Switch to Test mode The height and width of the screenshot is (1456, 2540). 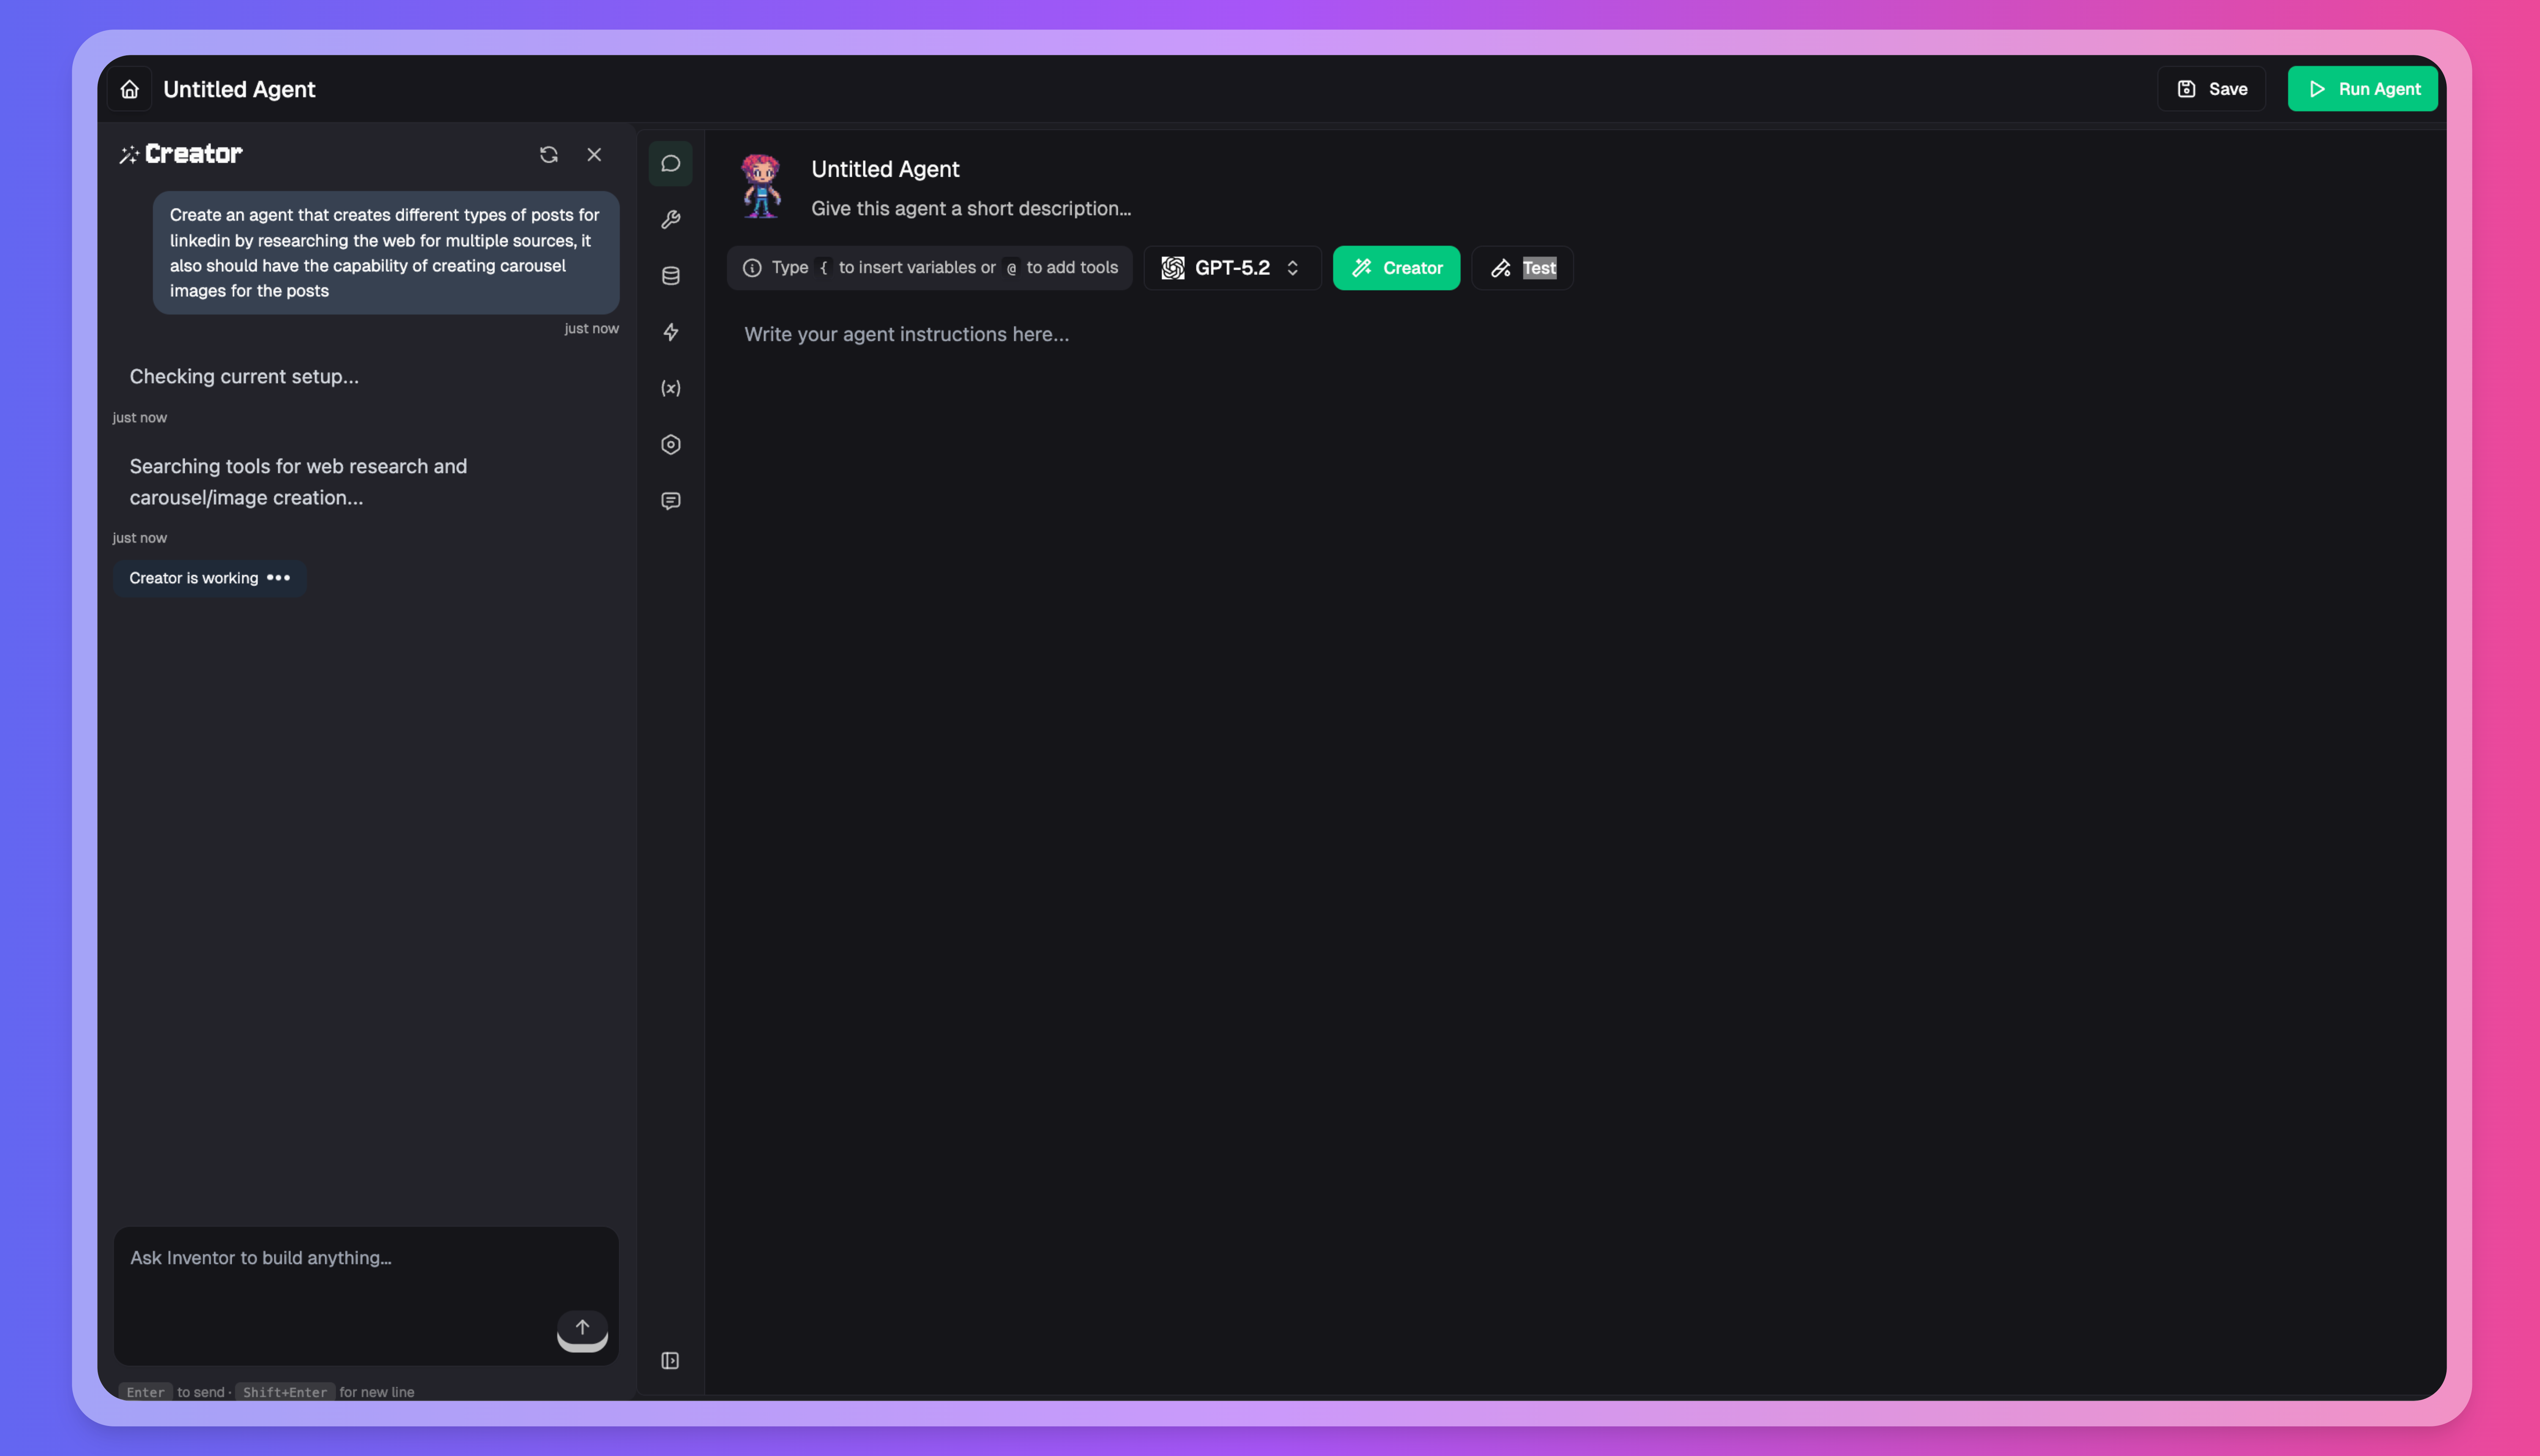1521,267
